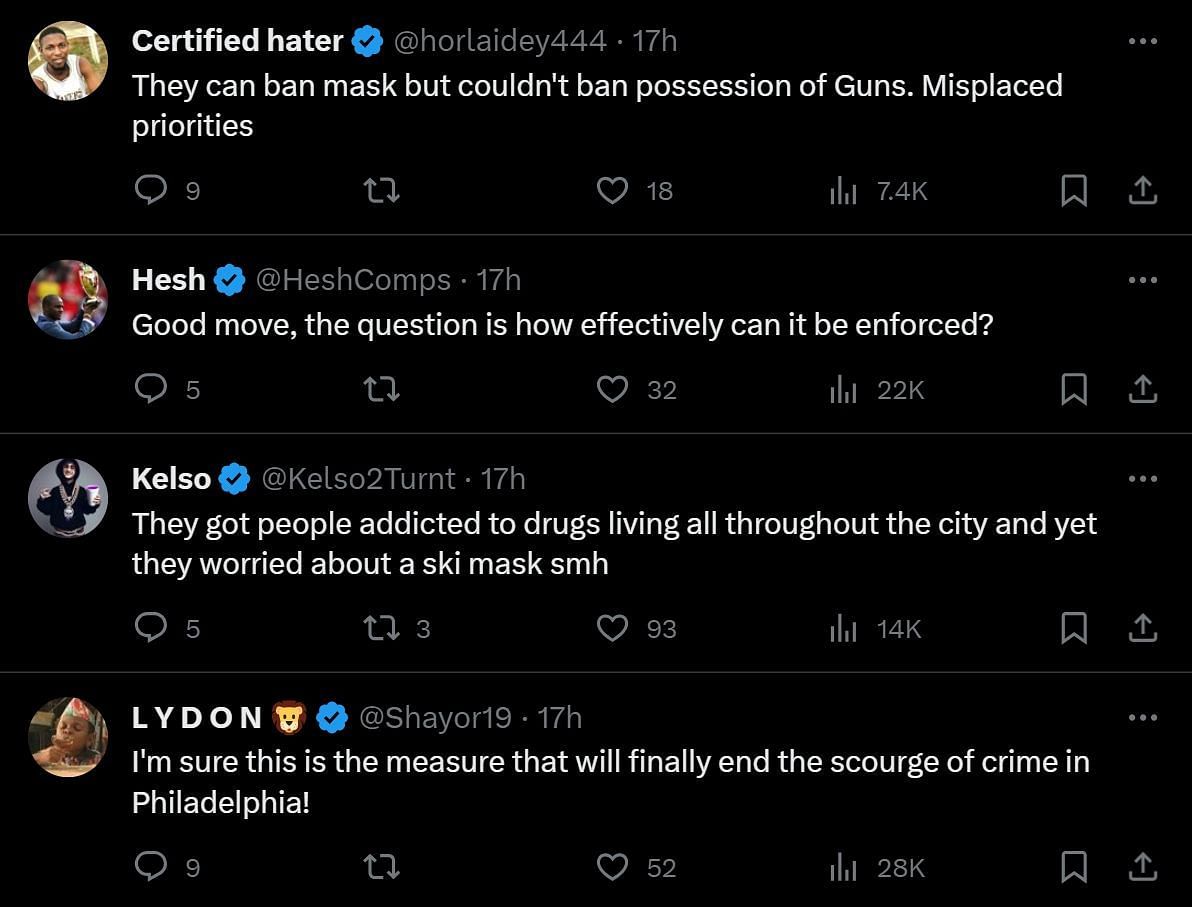
Task: Open Kelso tweet's 17h timestamp
Action: pyautogui.click(x=503, y=479)
